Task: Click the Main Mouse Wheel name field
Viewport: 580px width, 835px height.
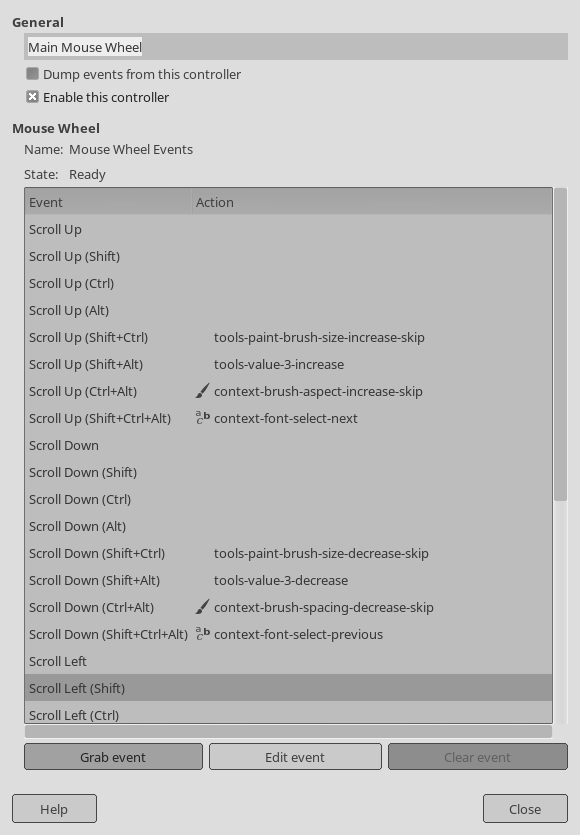Action: click(x=296, y=47)
